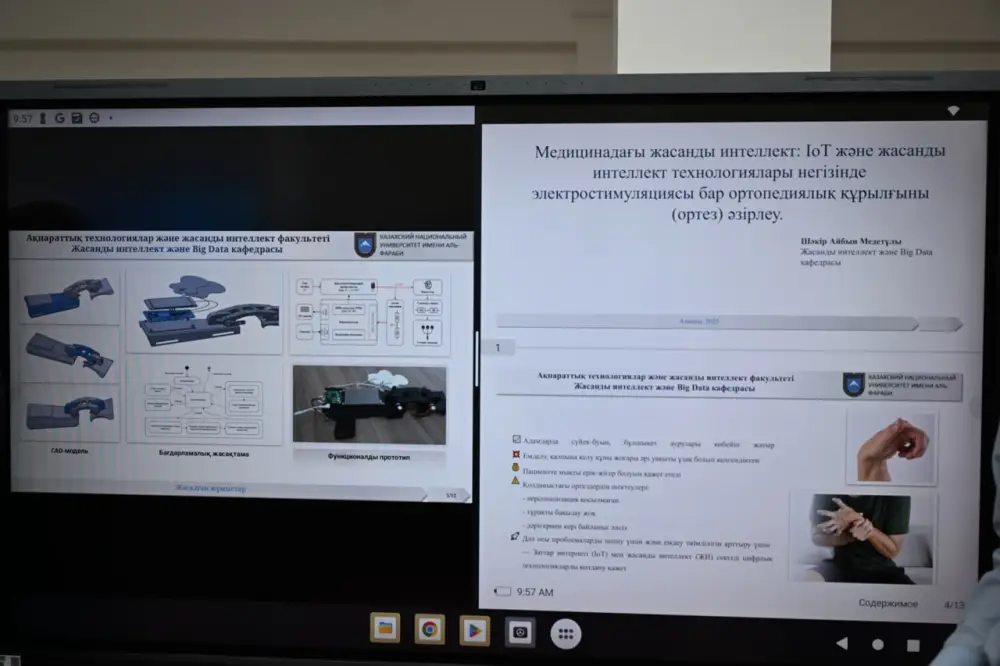1000x666 pixels.
Task: Open the screenshot icon in the top status bar
Action: point(77,117)
